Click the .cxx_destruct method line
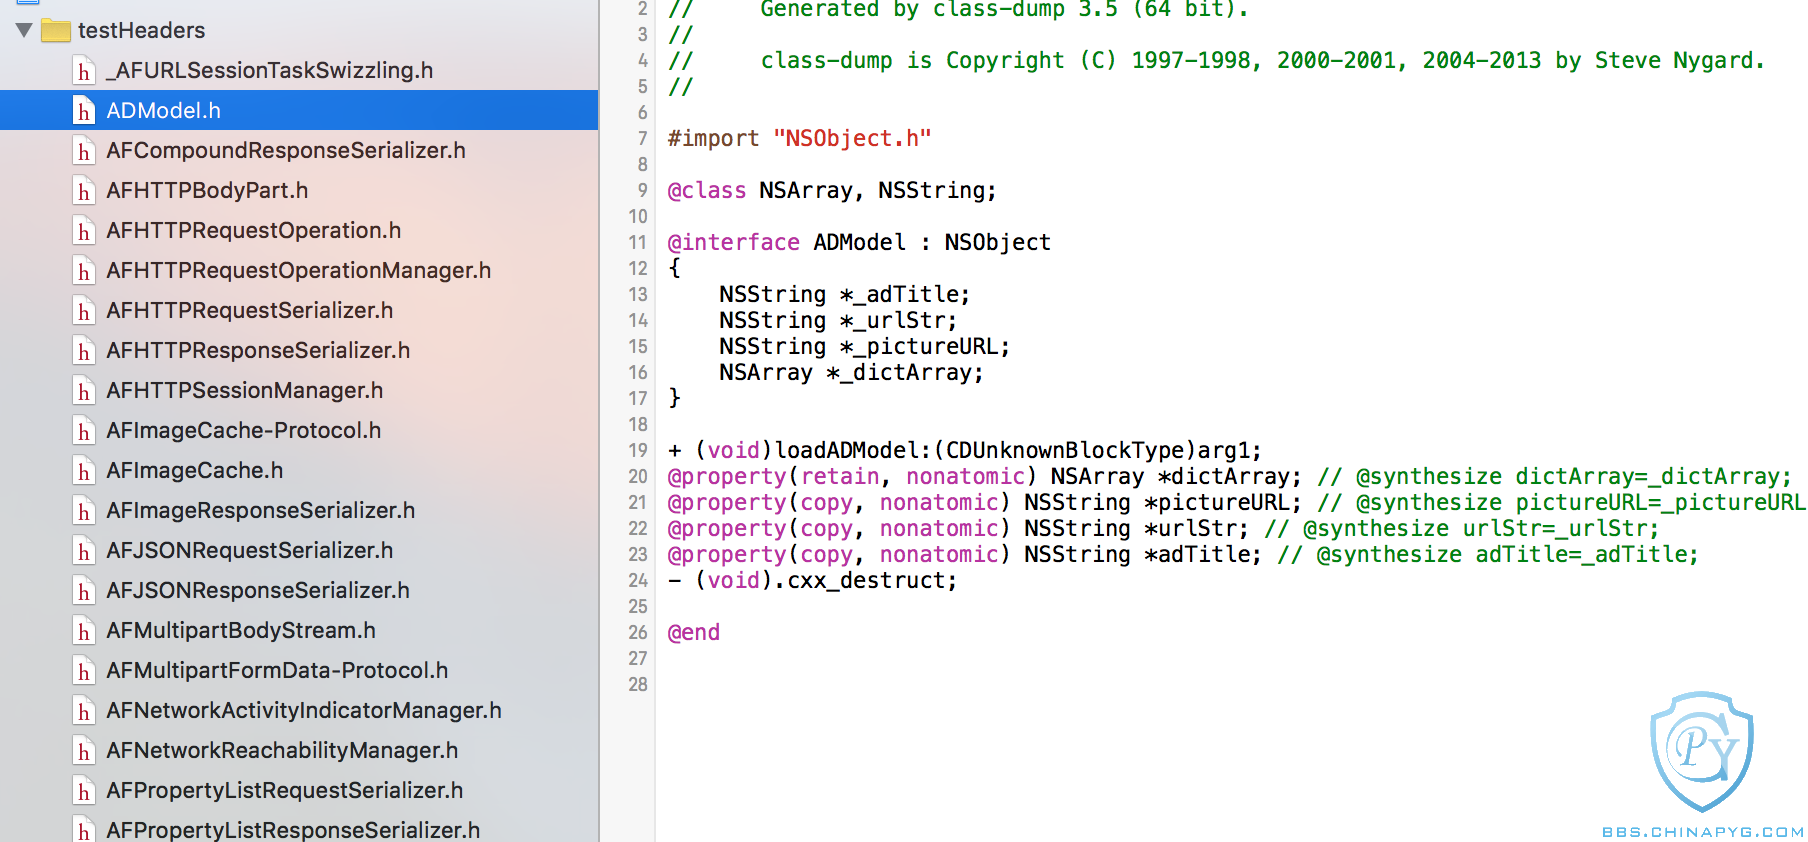1808x842 pixels. click(x=812, y=580)
